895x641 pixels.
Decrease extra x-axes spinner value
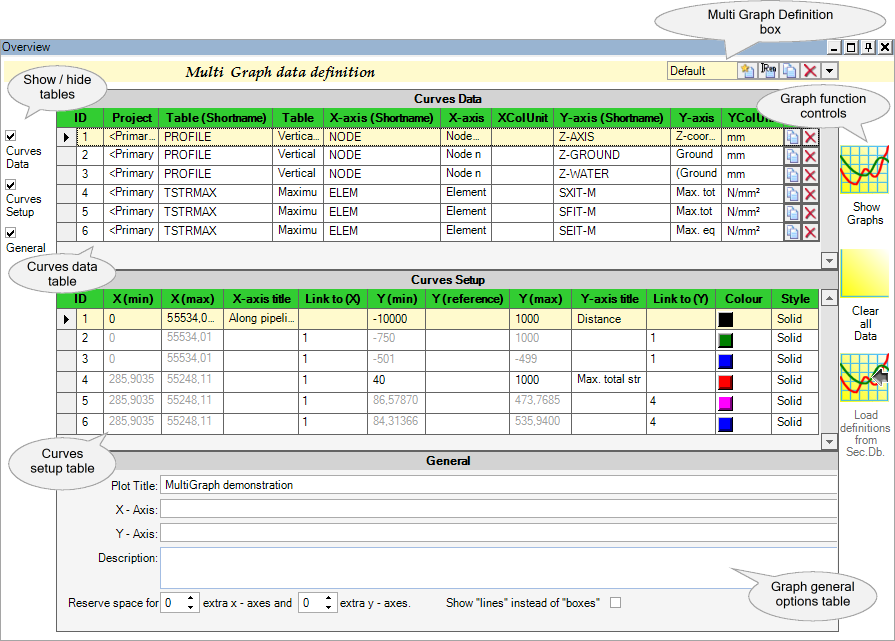click(x=191, y=607)
